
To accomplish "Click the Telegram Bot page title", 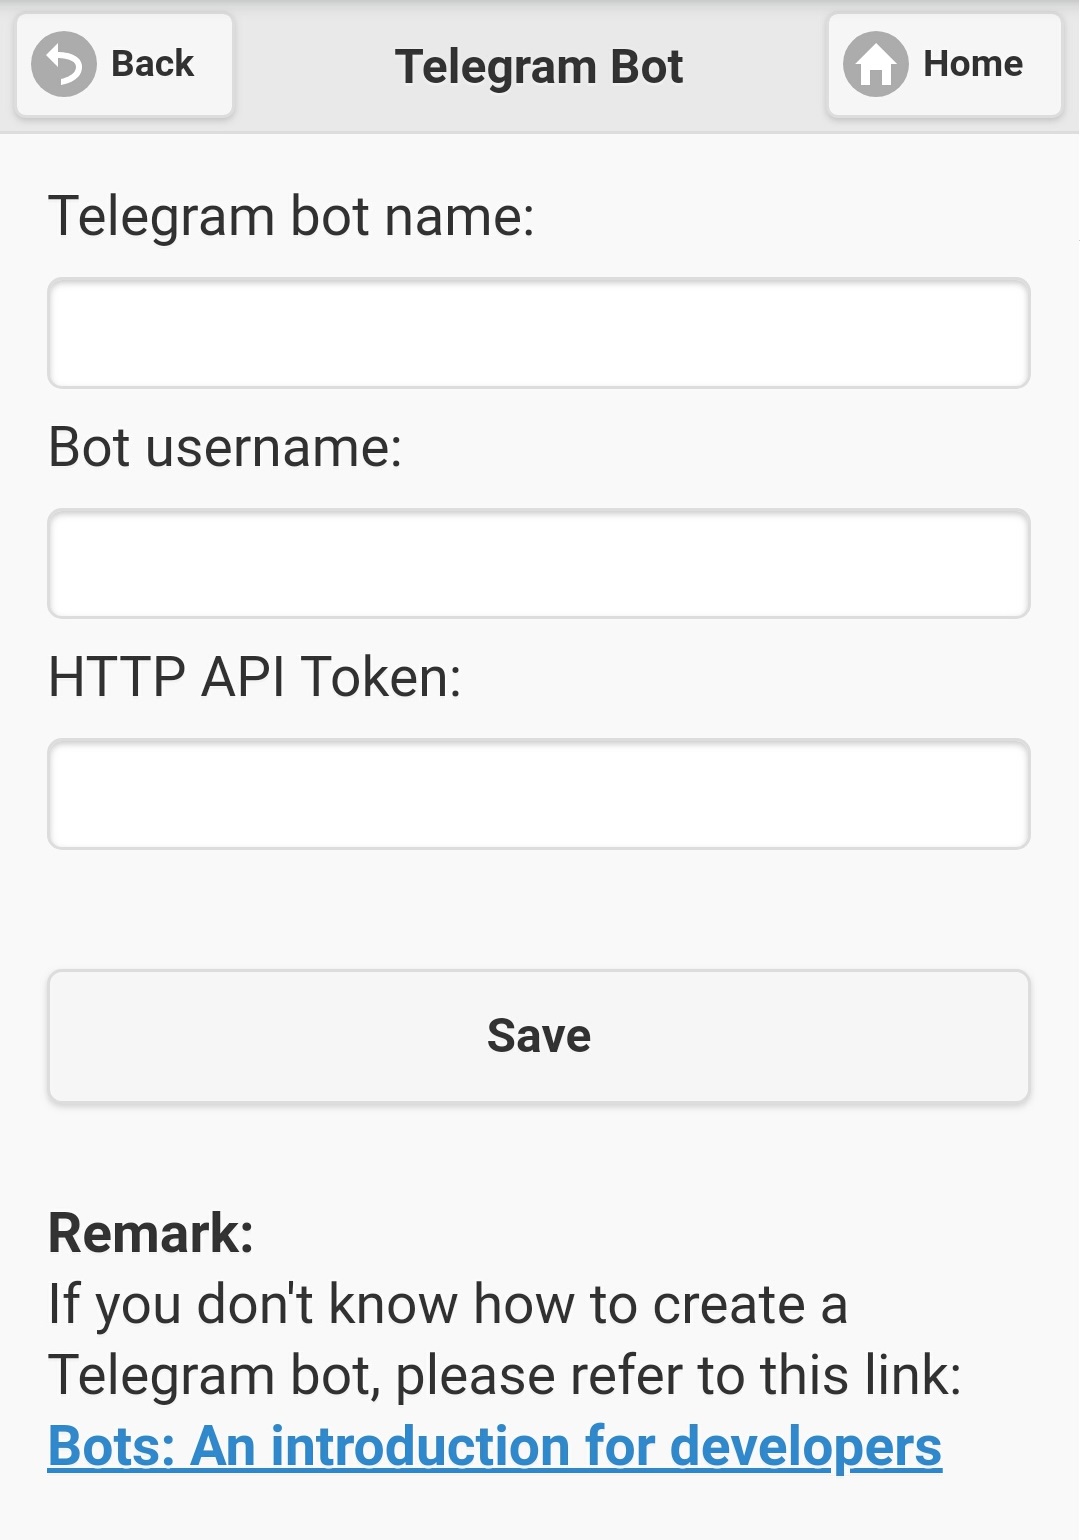I will pyautogui.click(x=539, y=67).
